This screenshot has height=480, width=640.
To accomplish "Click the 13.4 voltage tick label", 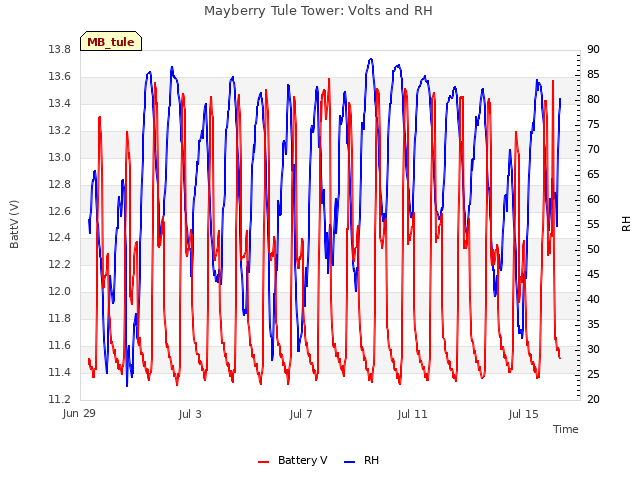I will (x=59, y=104).
